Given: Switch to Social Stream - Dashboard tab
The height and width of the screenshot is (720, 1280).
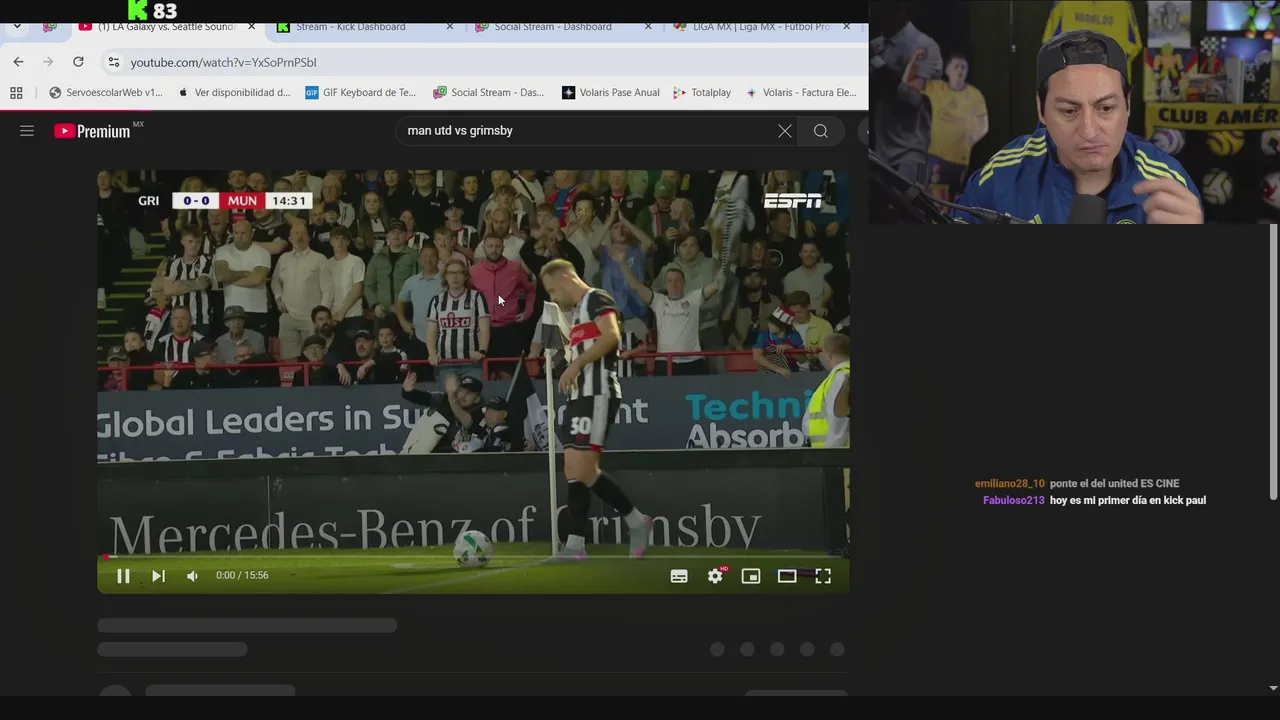Looking at the screenshot, I should pos(552,27).
